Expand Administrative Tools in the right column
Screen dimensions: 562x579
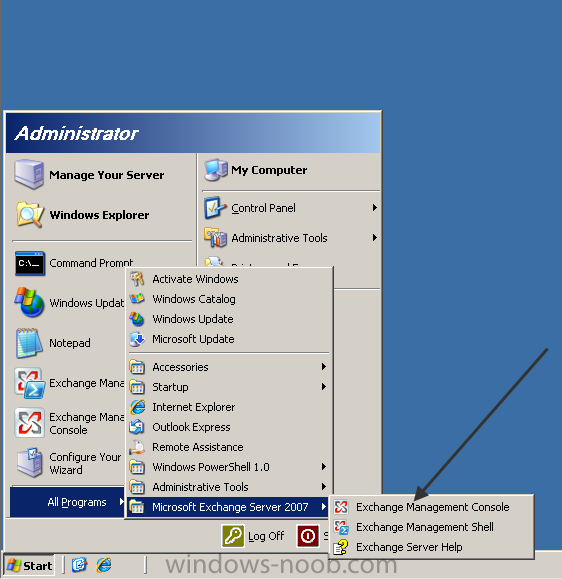tap(291, 238)
